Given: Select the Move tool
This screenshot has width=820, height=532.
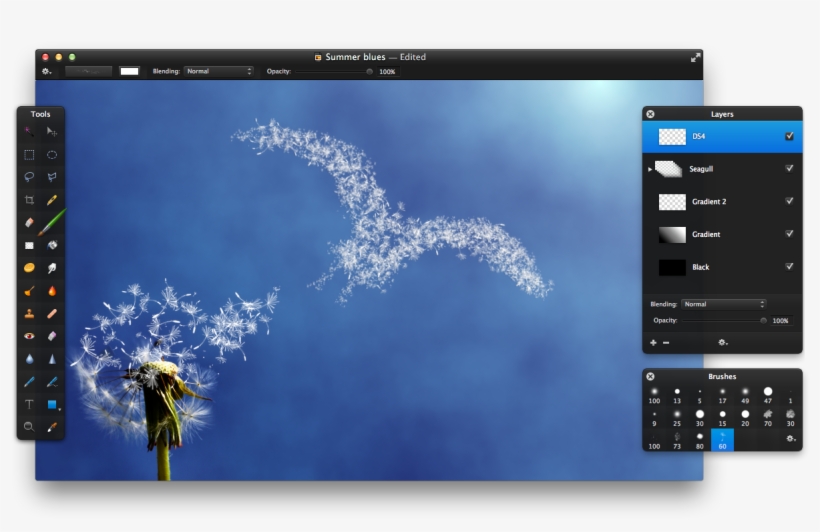Looking at the screenshot, I should pyautogui.click(x=52, y=131).
